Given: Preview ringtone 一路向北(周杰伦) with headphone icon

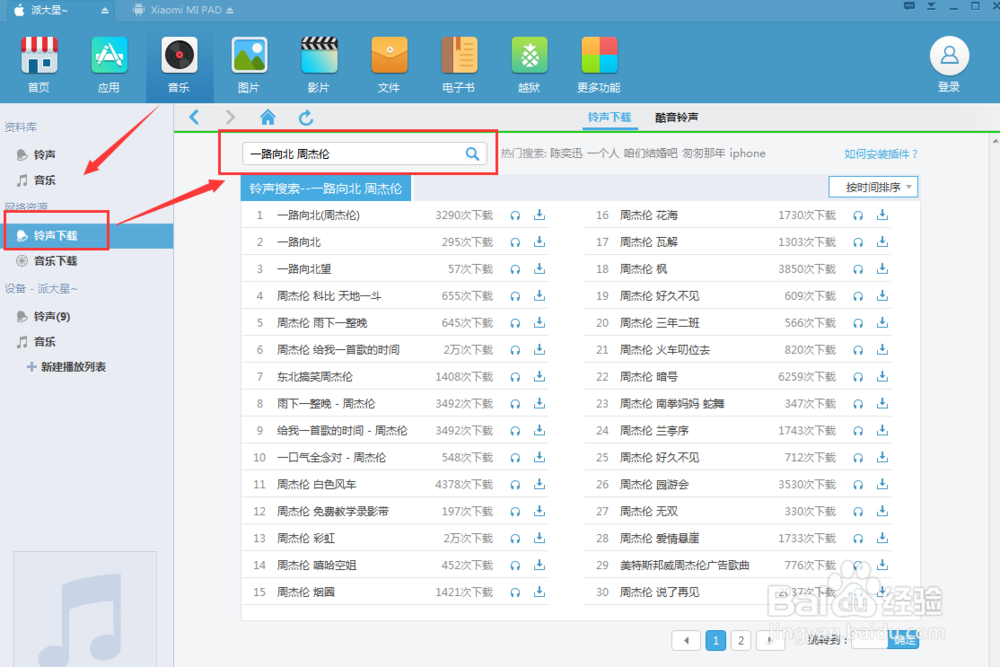Looking at the screenshot, I should (x=515, y=216).
